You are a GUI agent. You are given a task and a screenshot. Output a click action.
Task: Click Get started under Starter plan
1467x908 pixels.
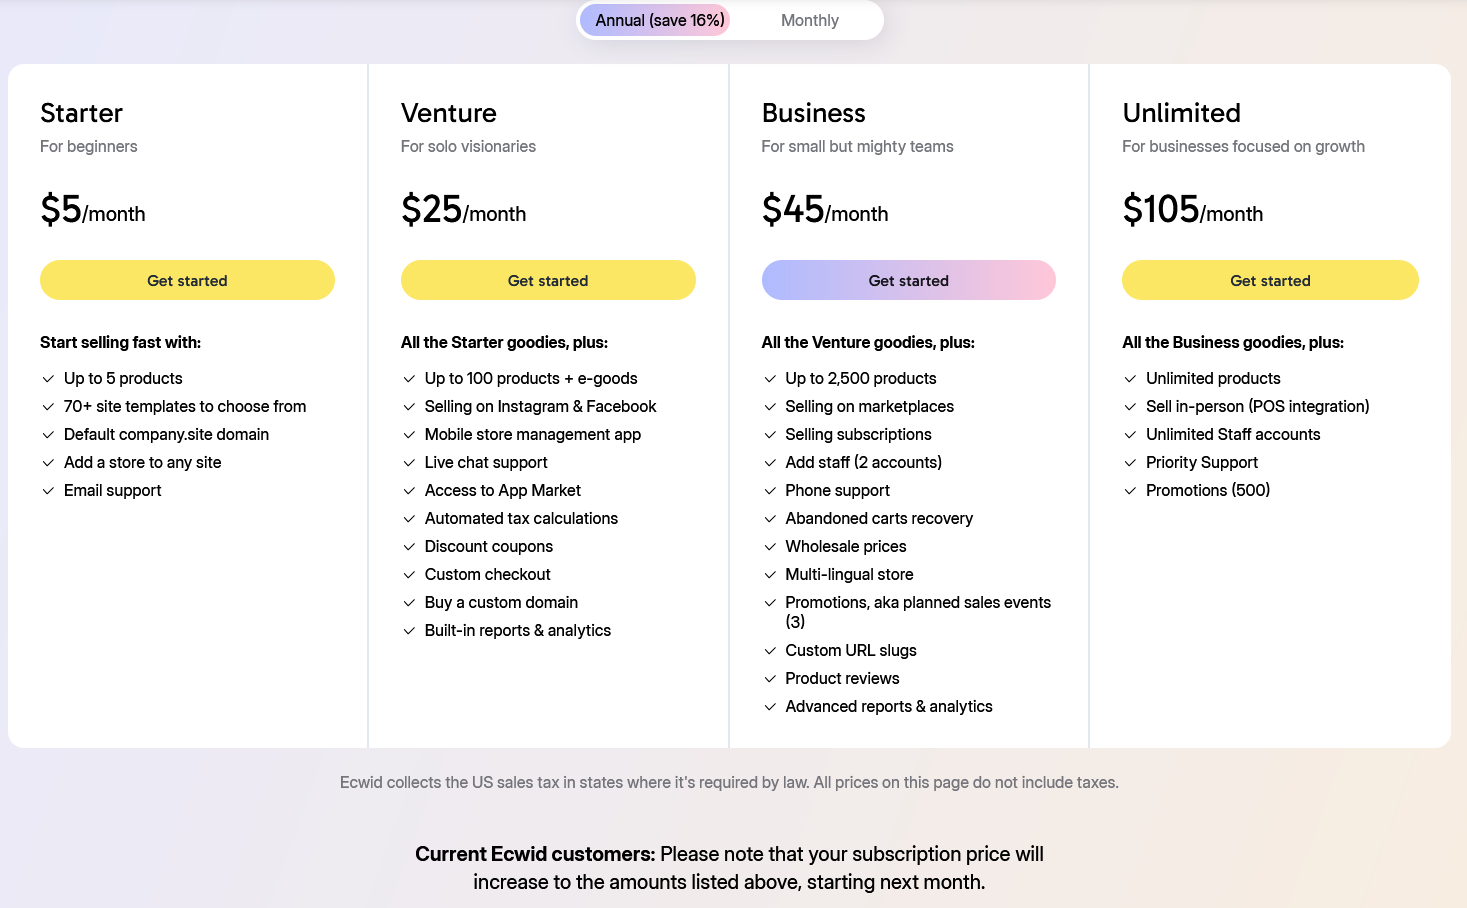pos(187,280)
